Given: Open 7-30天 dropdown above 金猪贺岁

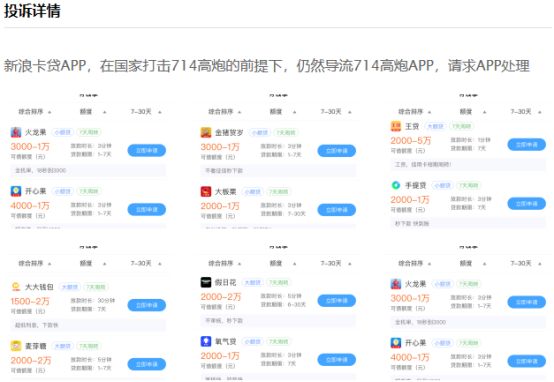Looking at the screenshot, I should (x=336, y=112).
